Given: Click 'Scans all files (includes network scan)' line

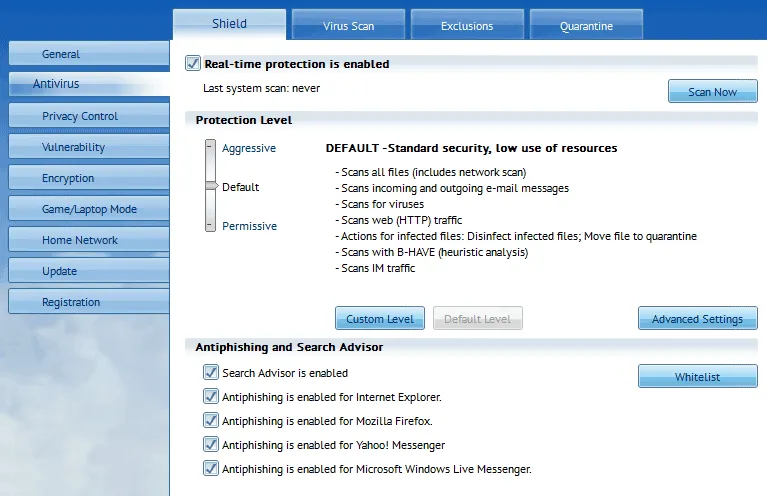Looking at the screenshot, I should coord(430,172).
